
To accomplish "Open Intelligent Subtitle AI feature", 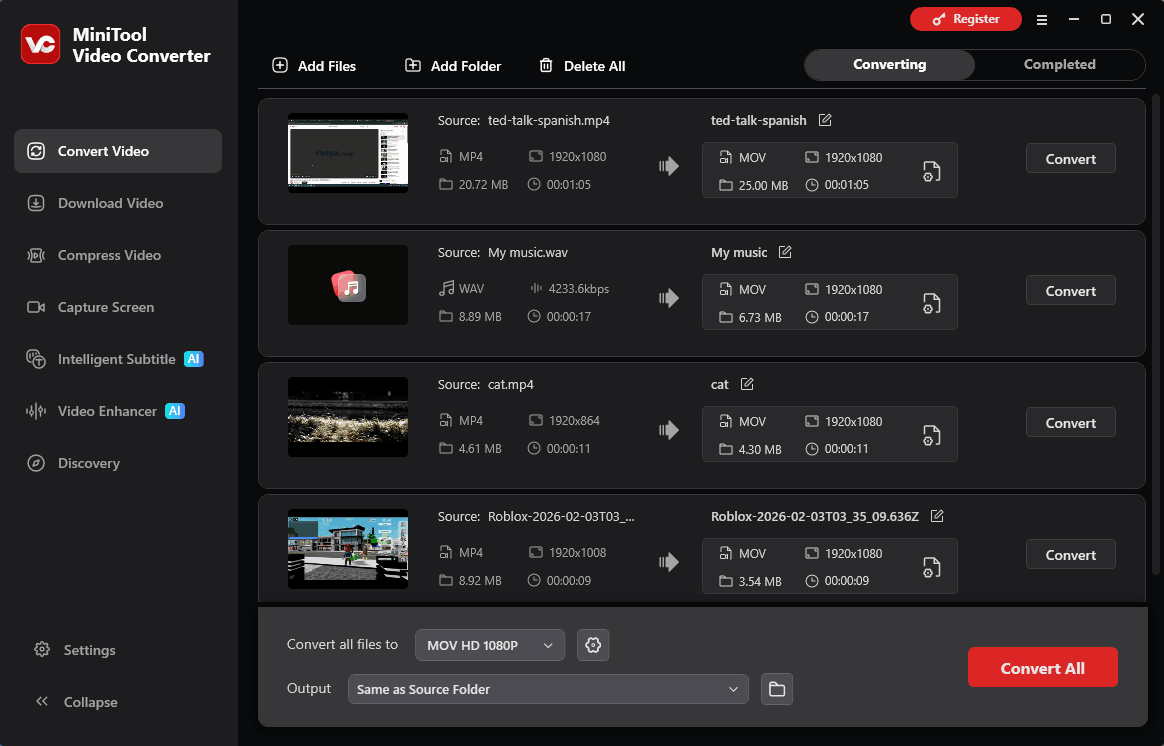I will pyautogui.click(x=118, y=359).
